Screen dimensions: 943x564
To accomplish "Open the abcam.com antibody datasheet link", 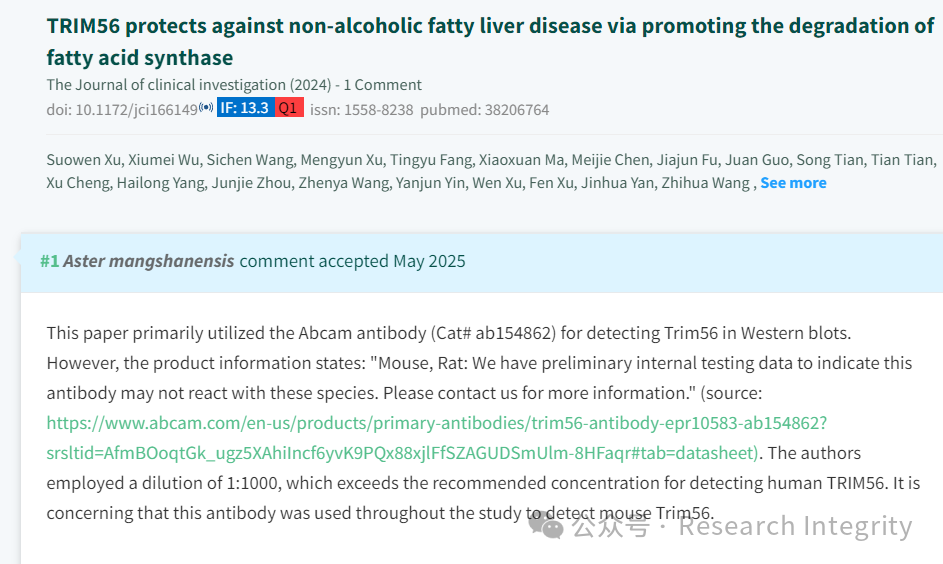I will coord(437,438).
